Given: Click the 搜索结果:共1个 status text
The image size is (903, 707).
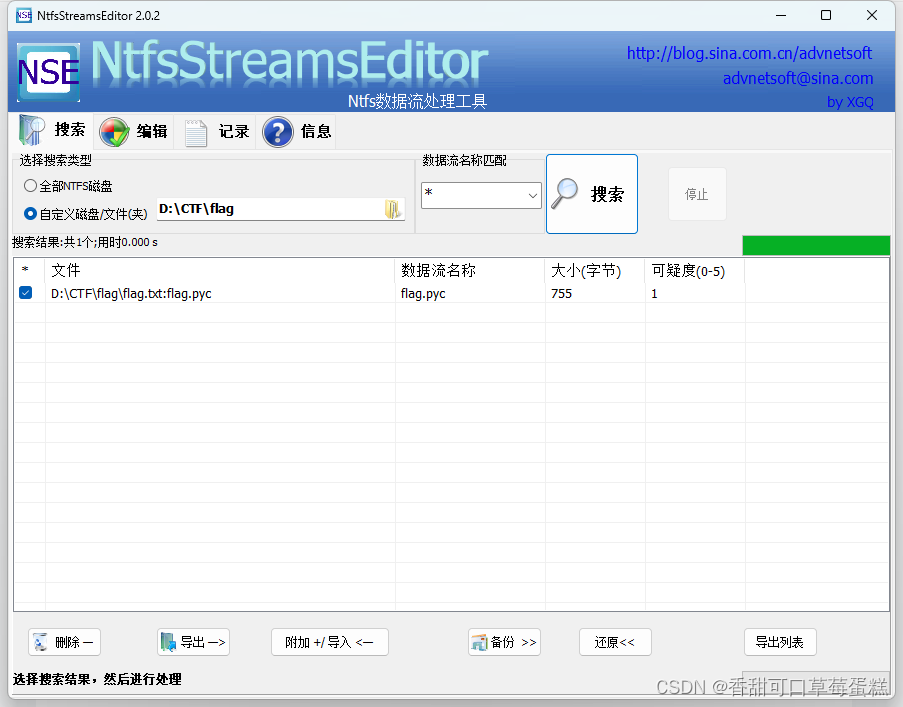Looking at the screenshot, I should (x=85, y=242).
